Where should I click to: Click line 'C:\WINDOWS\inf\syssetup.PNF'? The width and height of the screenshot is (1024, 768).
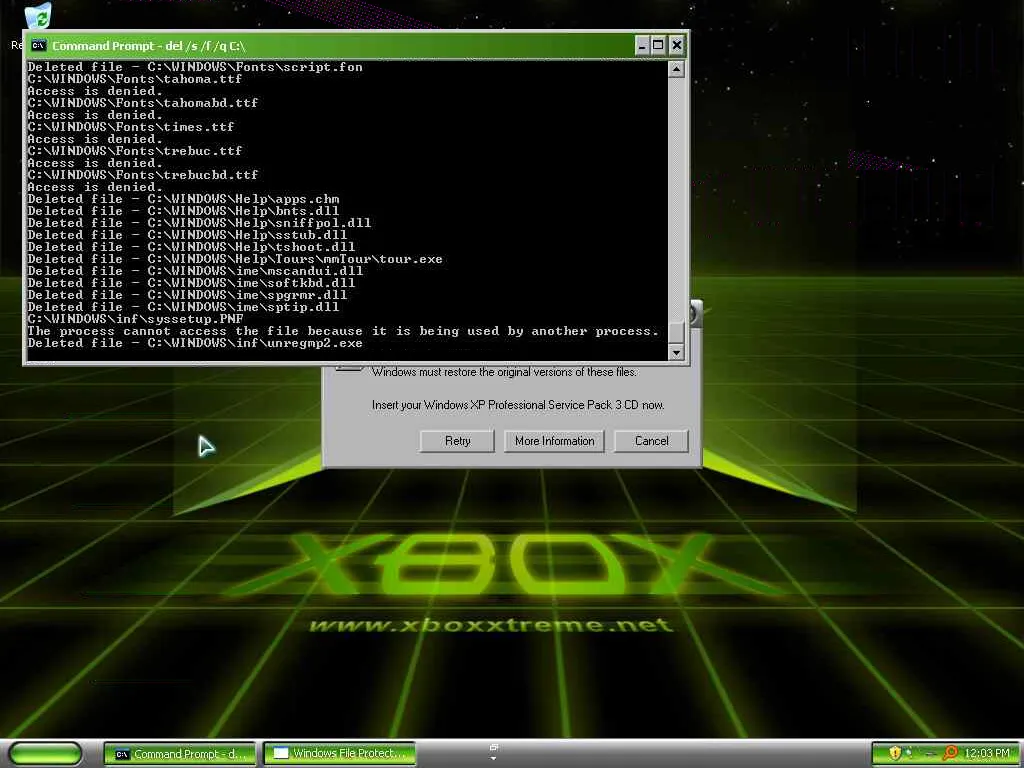point(135,319)
